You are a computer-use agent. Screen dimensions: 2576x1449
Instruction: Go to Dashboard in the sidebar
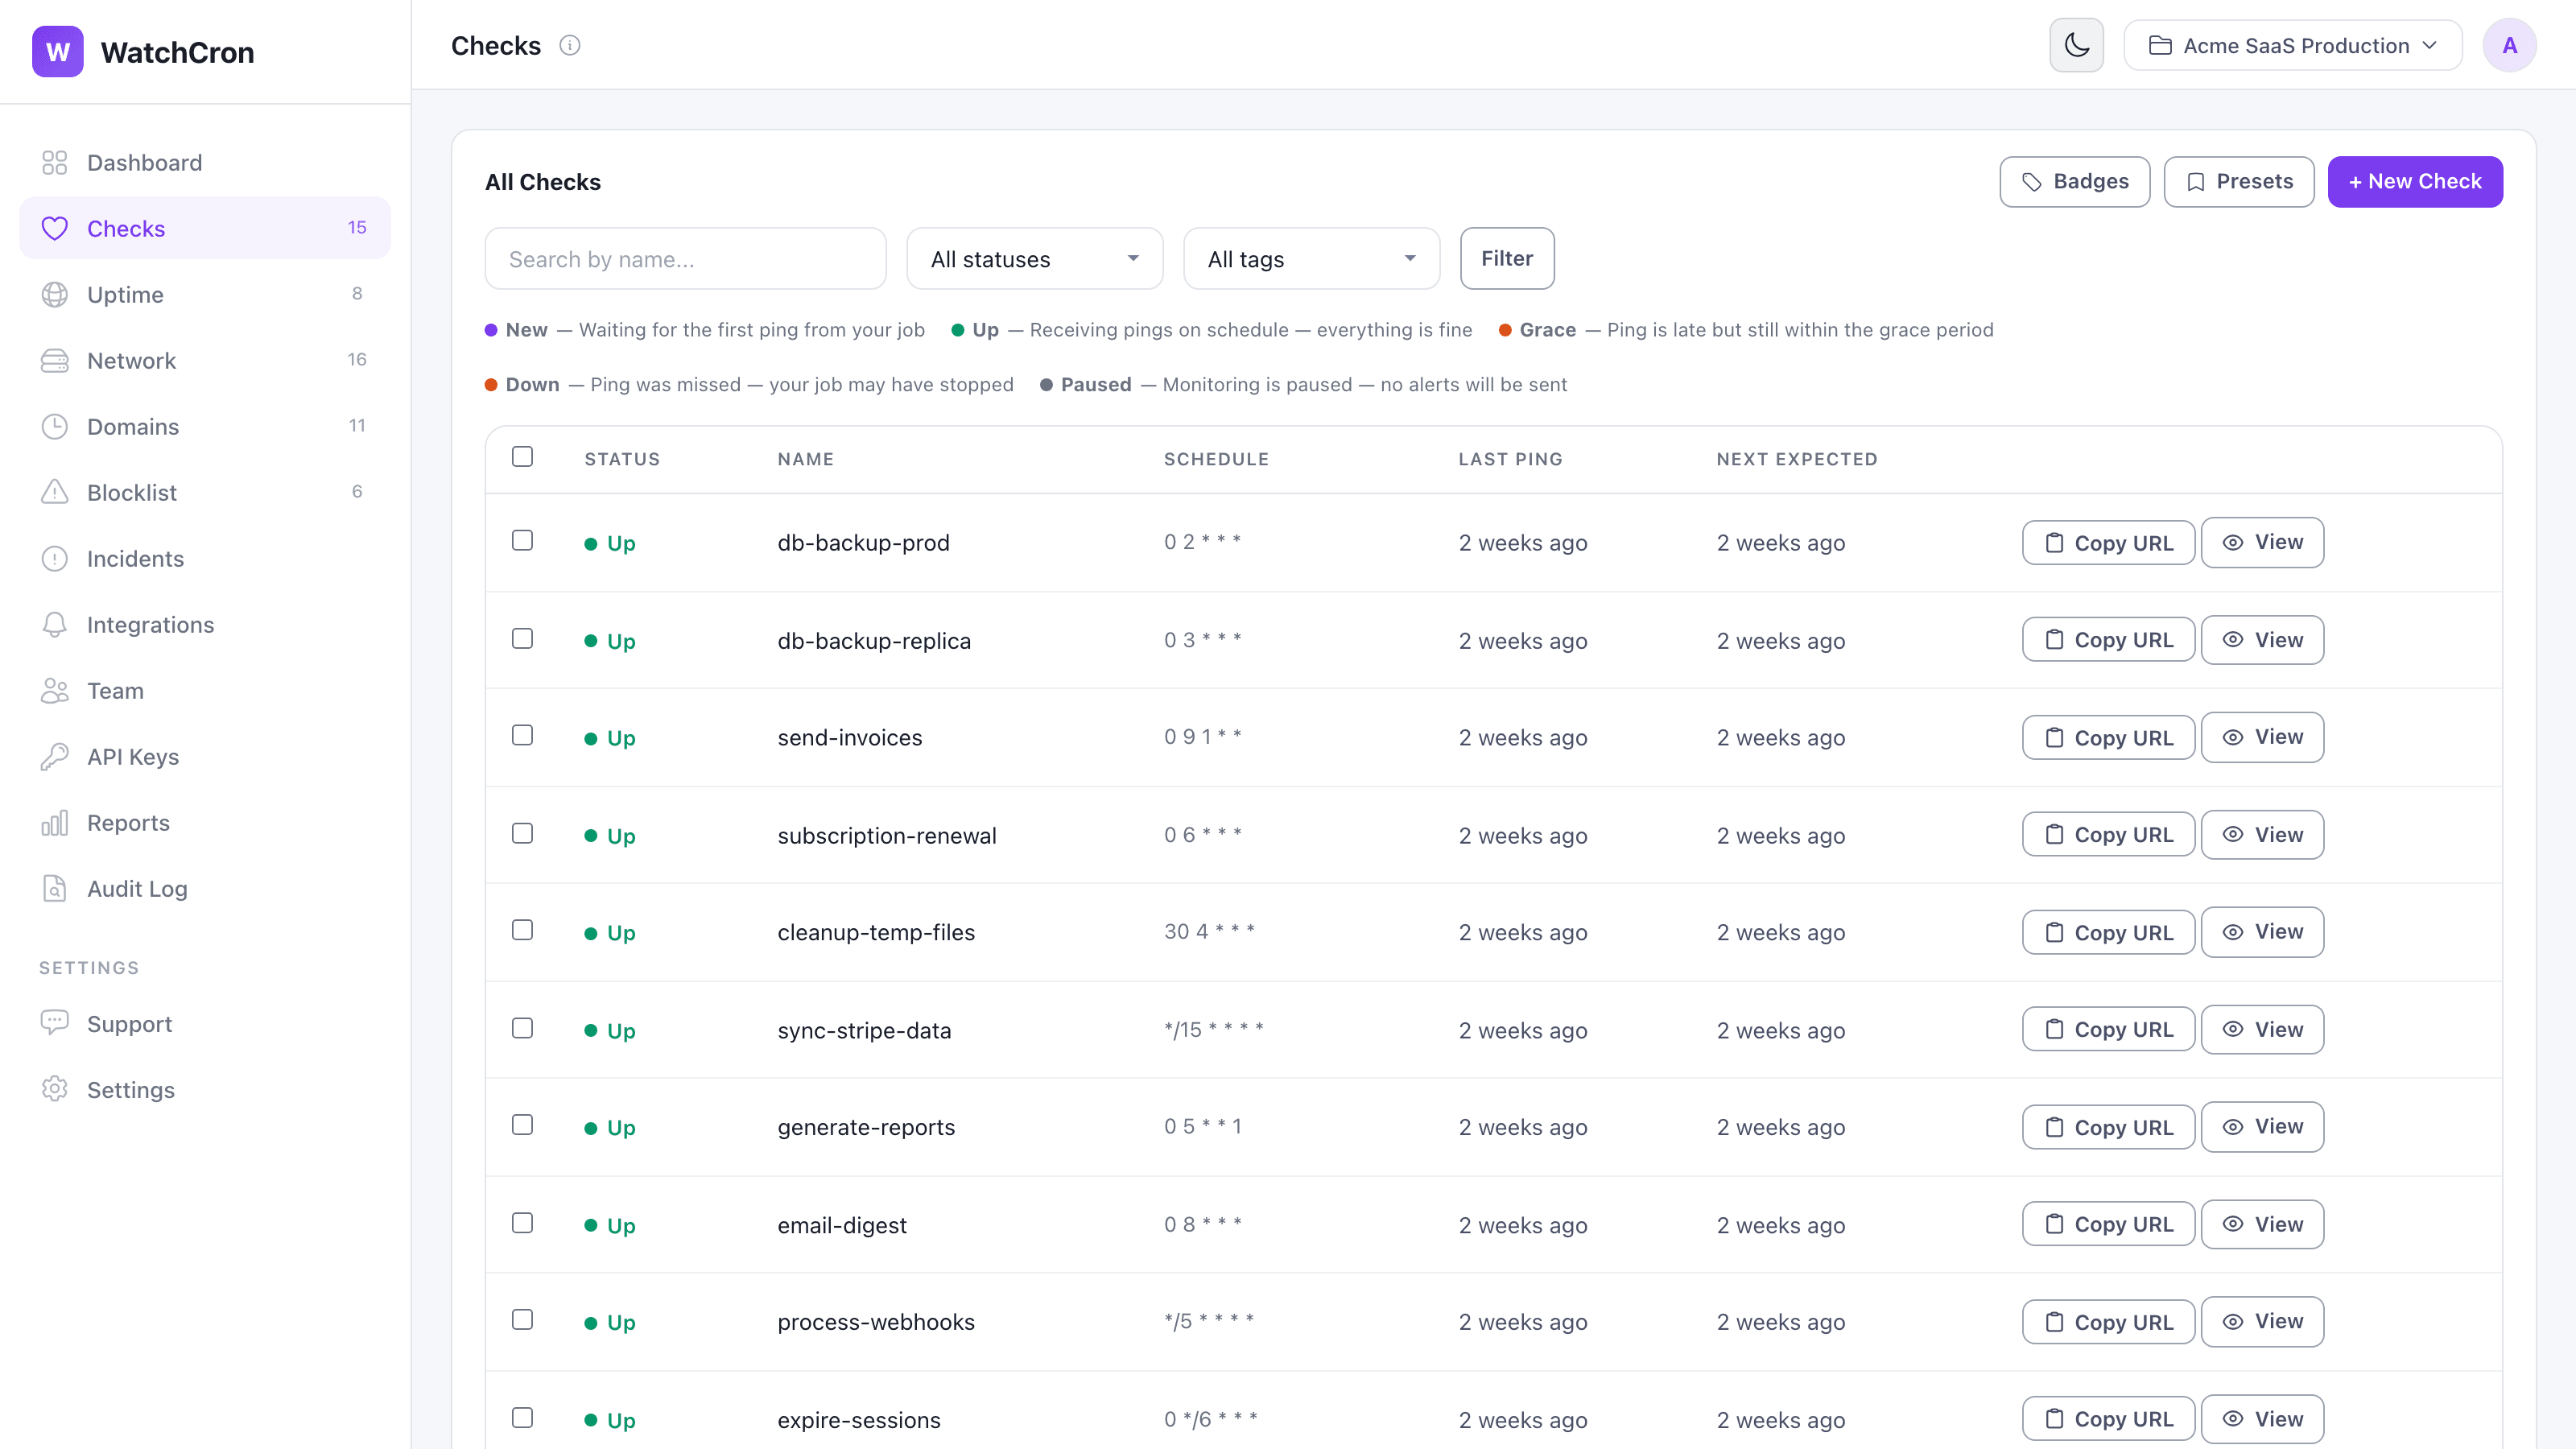coord(205,163)
